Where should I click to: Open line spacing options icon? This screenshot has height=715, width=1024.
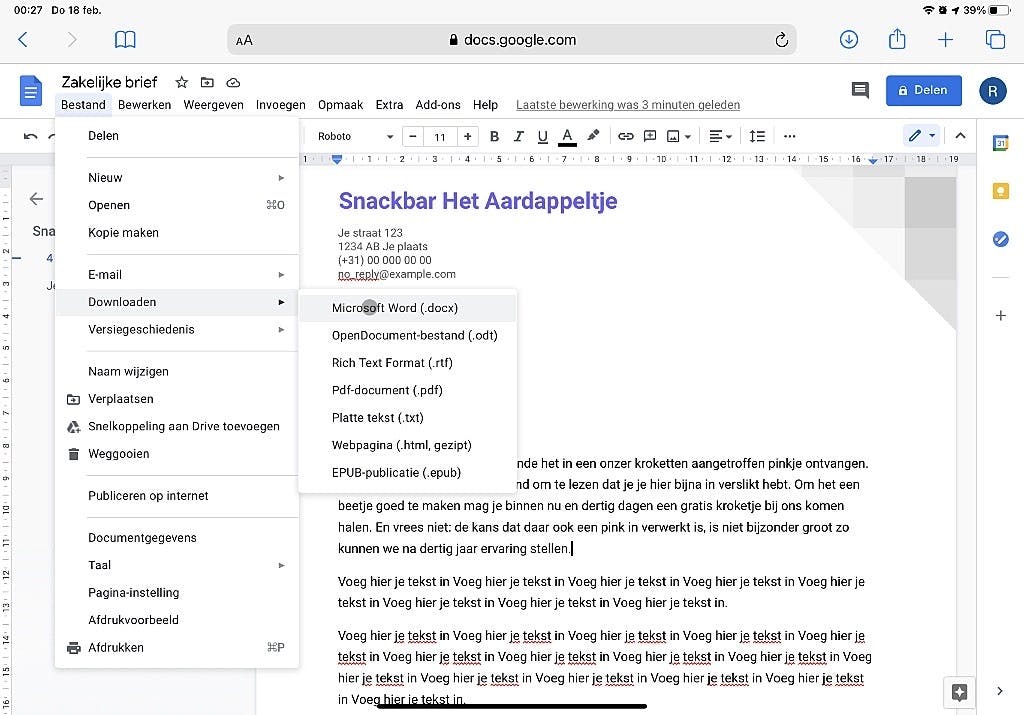757,136
